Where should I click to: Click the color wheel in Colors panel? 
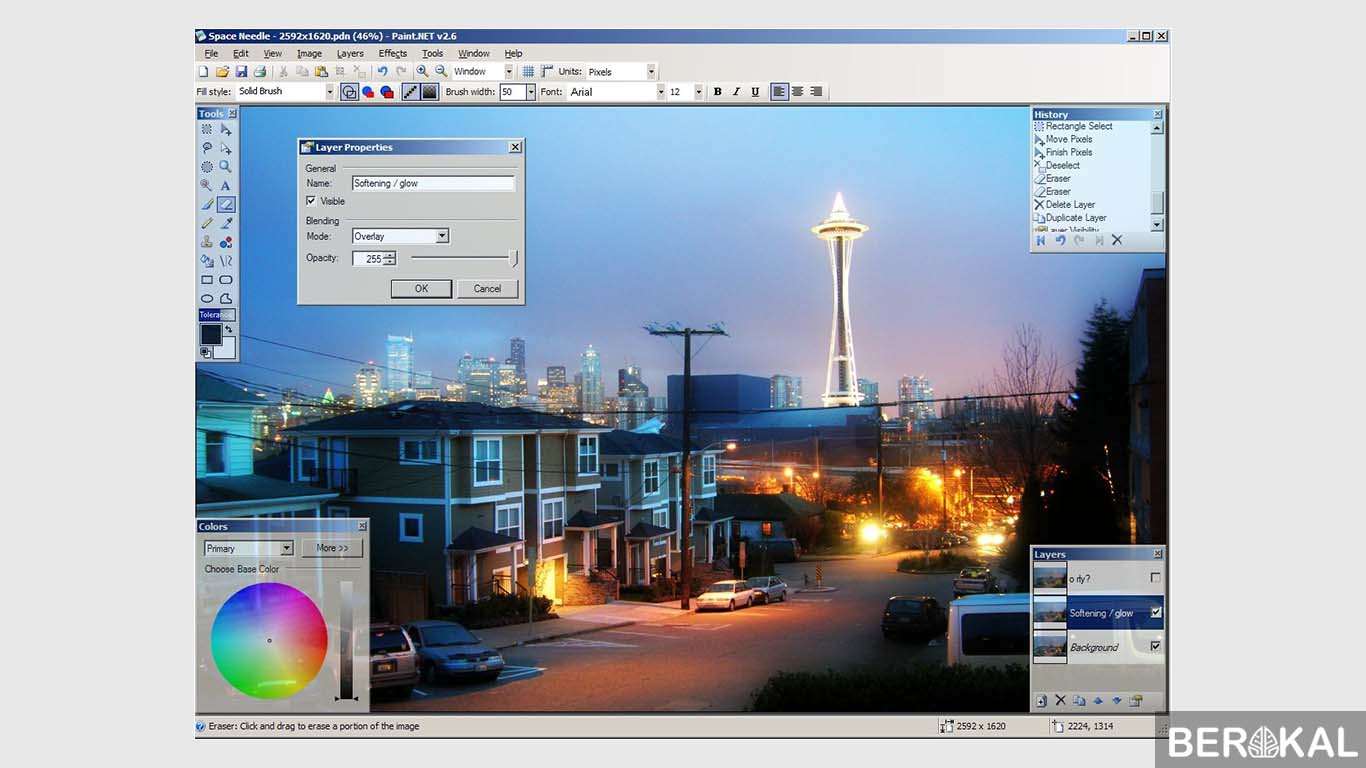(269, 640)
